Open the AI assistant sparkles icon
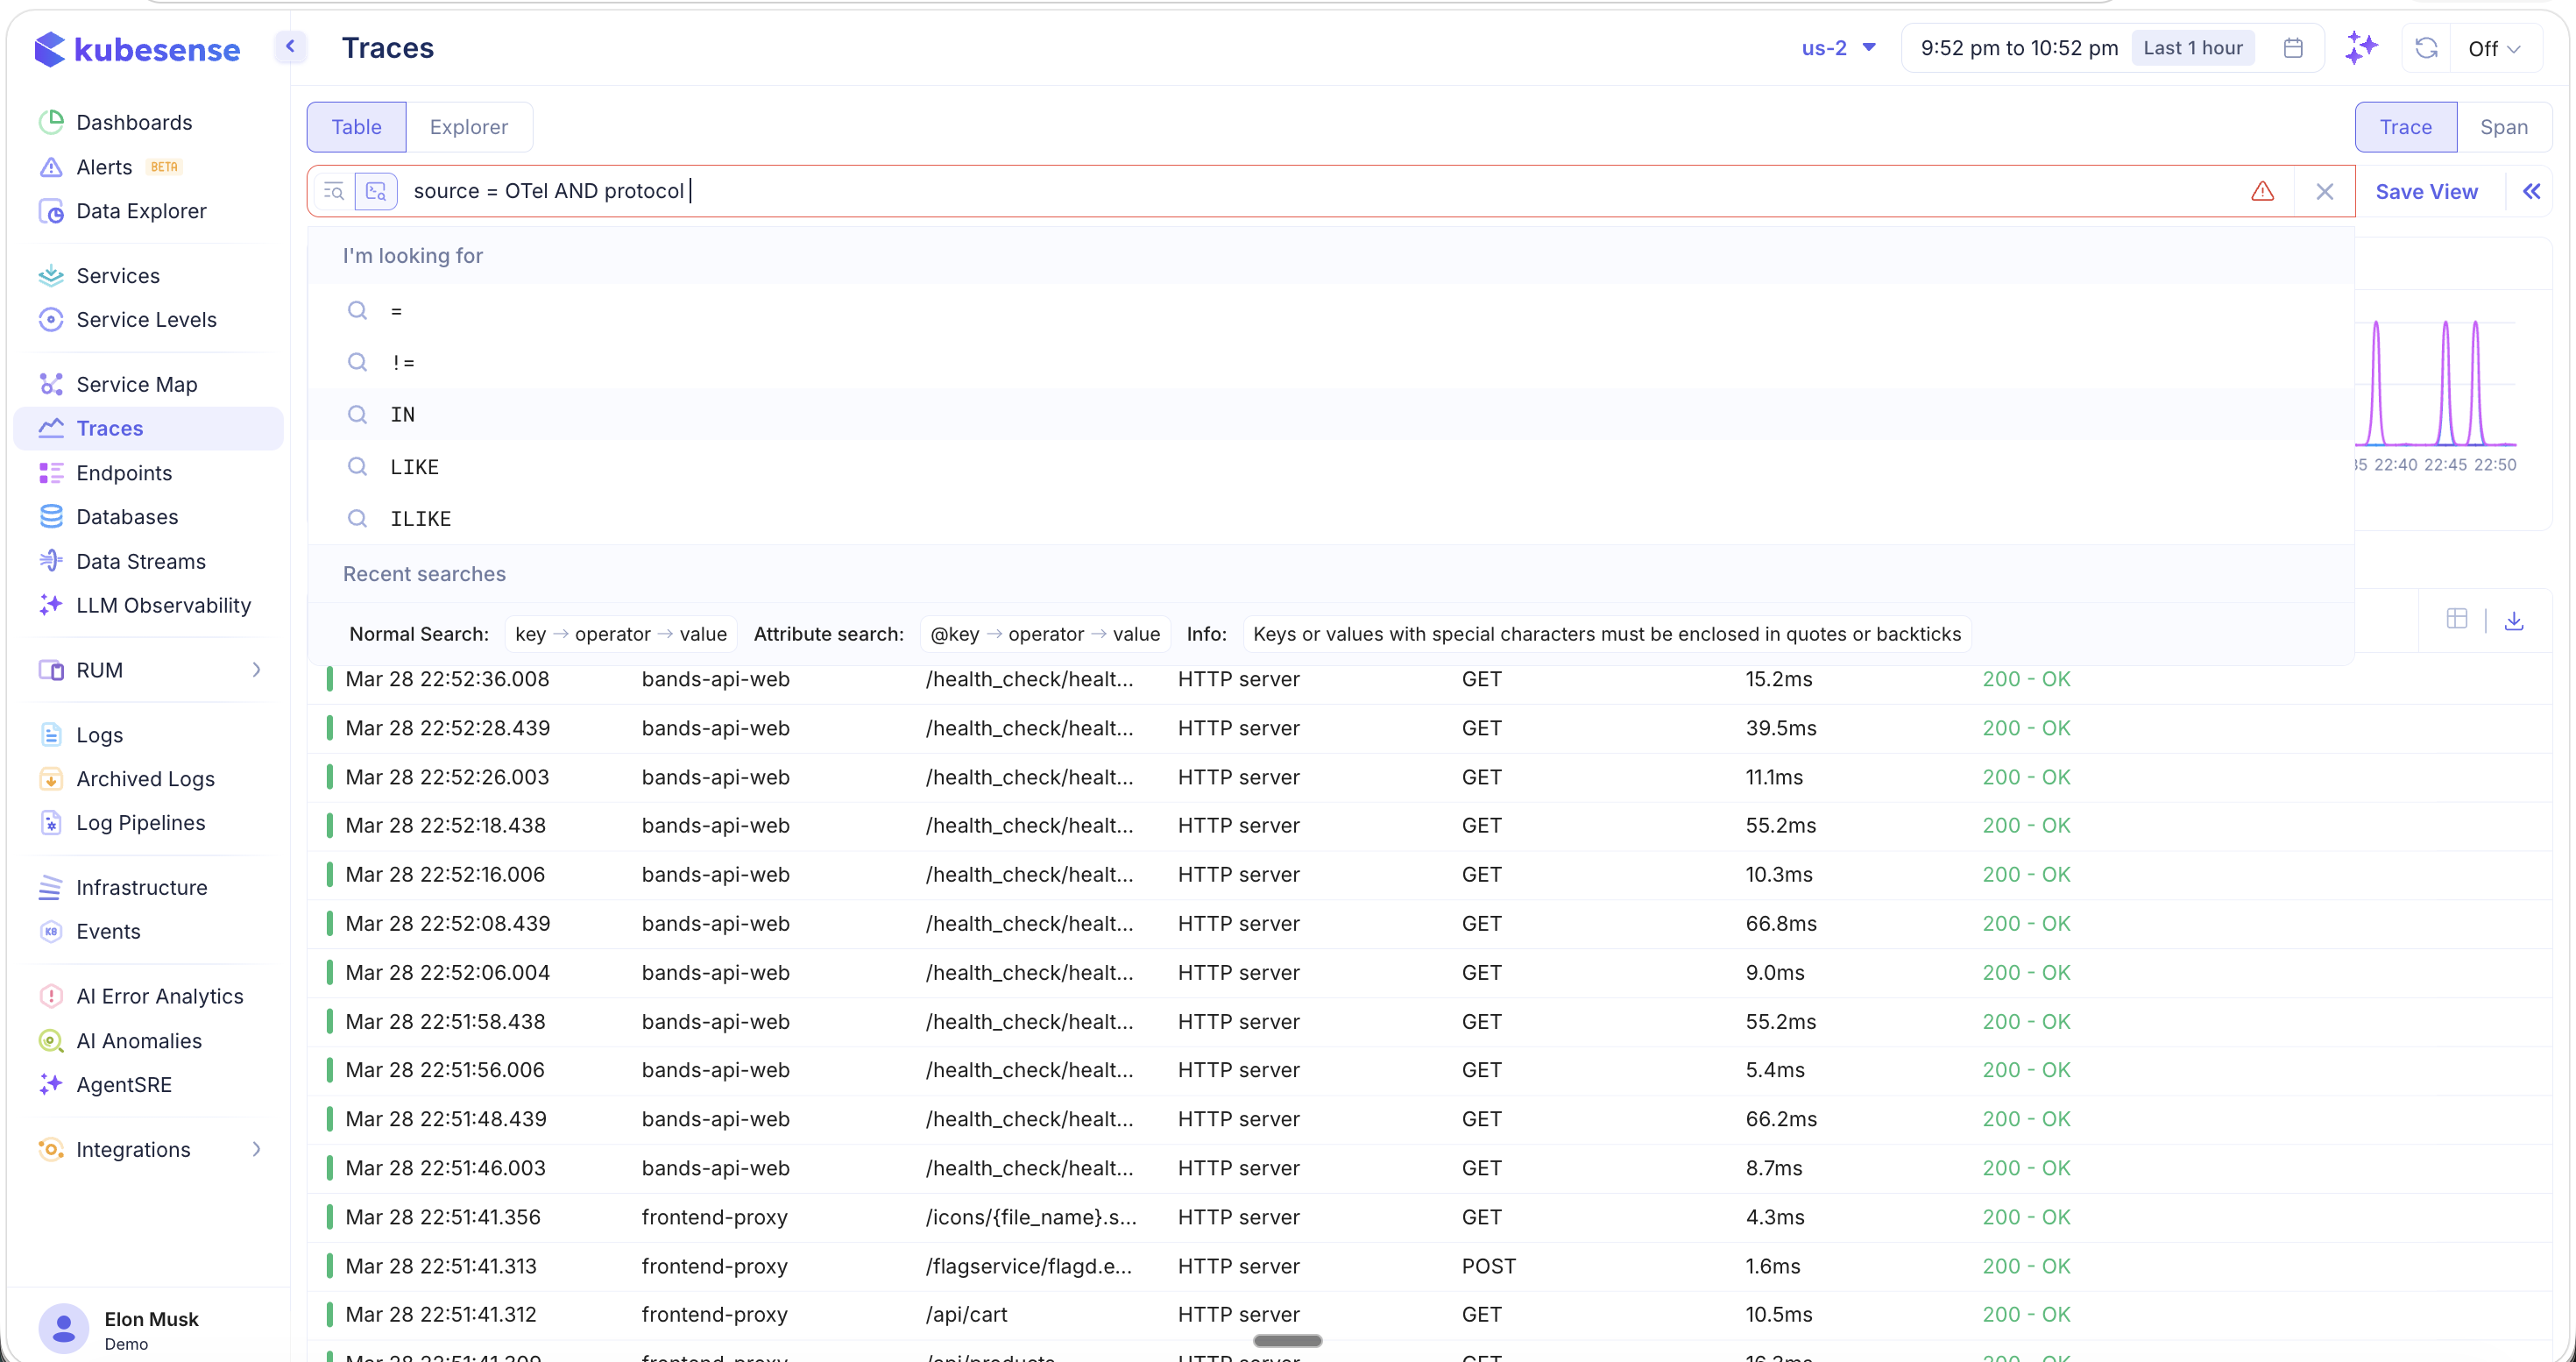2576x1362 pixels. pos(2362,47)
